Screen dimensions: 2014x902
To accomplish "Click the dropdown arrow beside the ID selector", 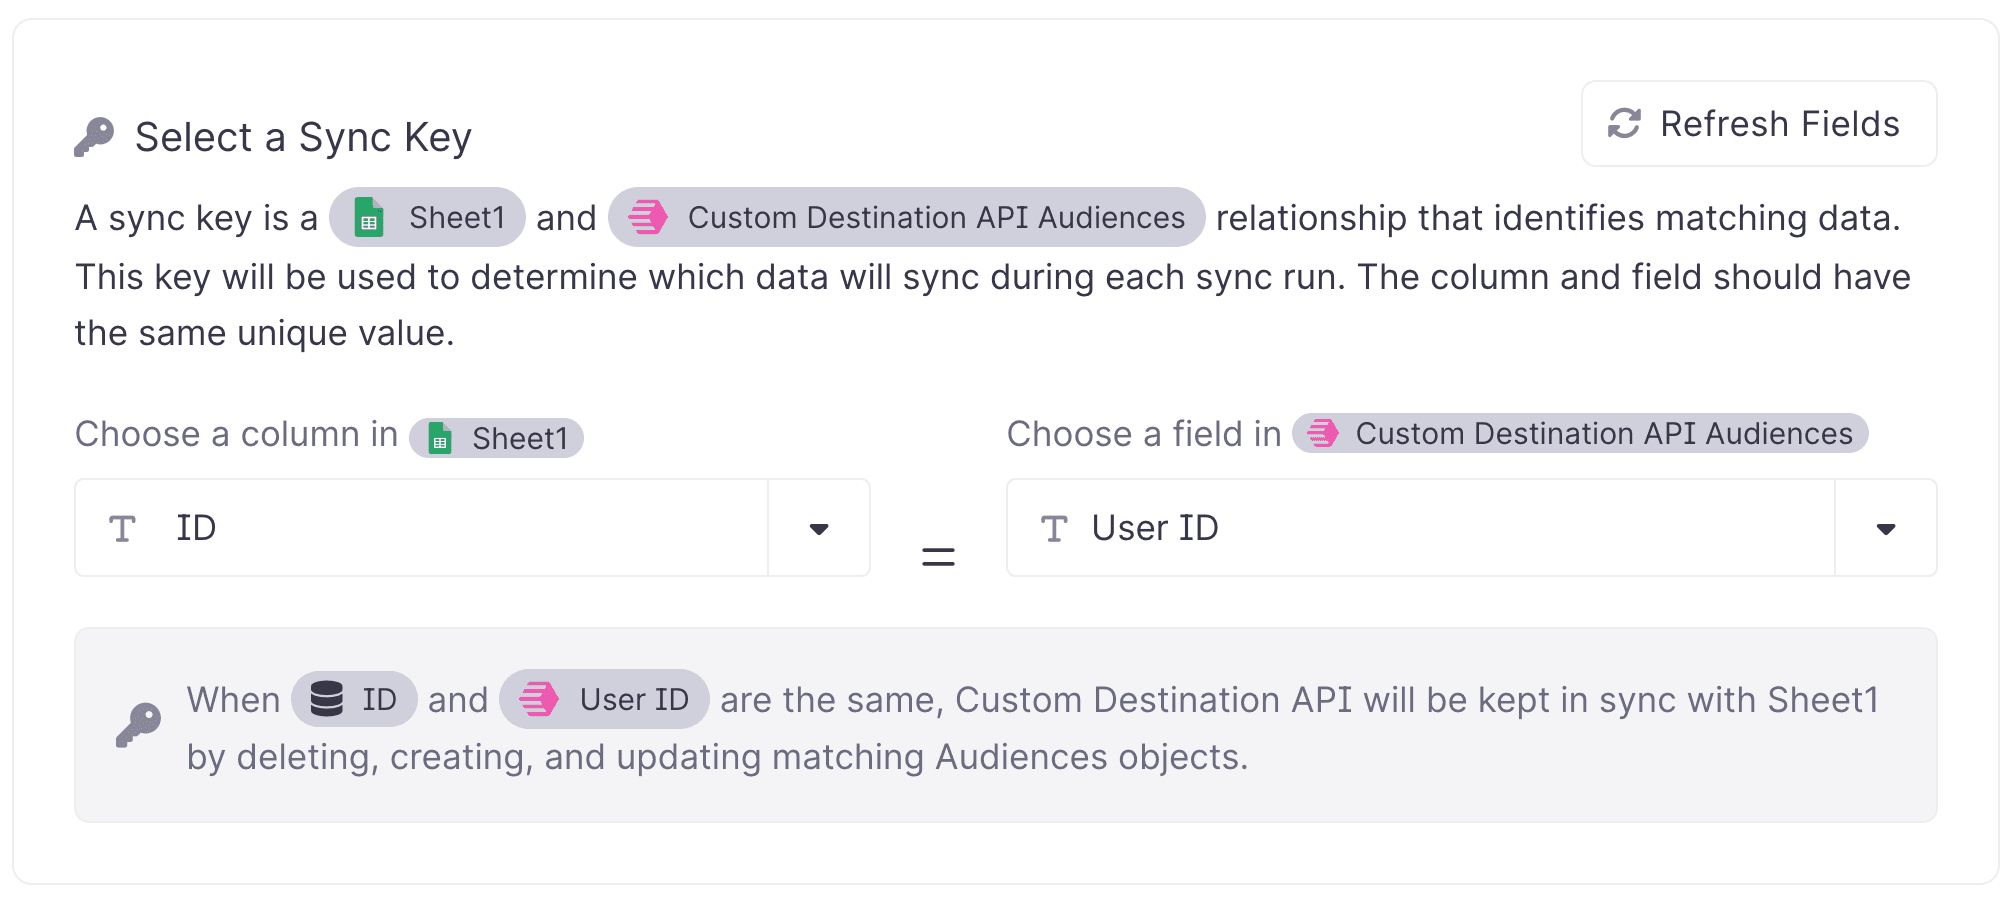I will coord(818,528).
